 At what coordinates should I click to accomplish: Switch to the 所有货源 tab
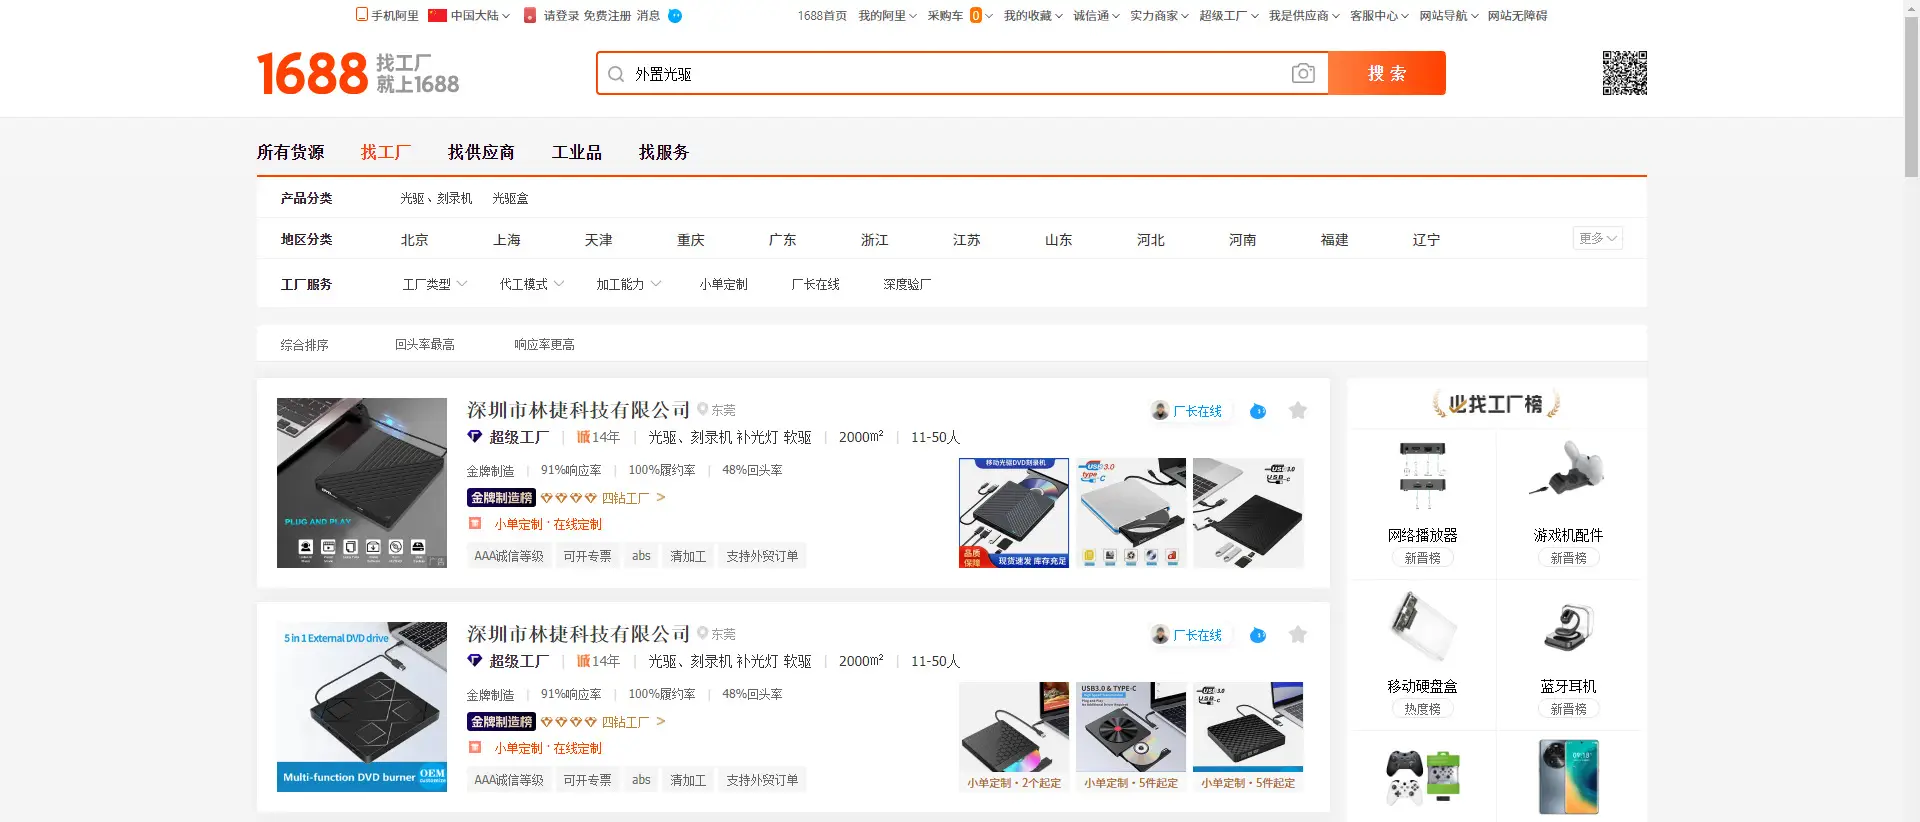(290, 152)
